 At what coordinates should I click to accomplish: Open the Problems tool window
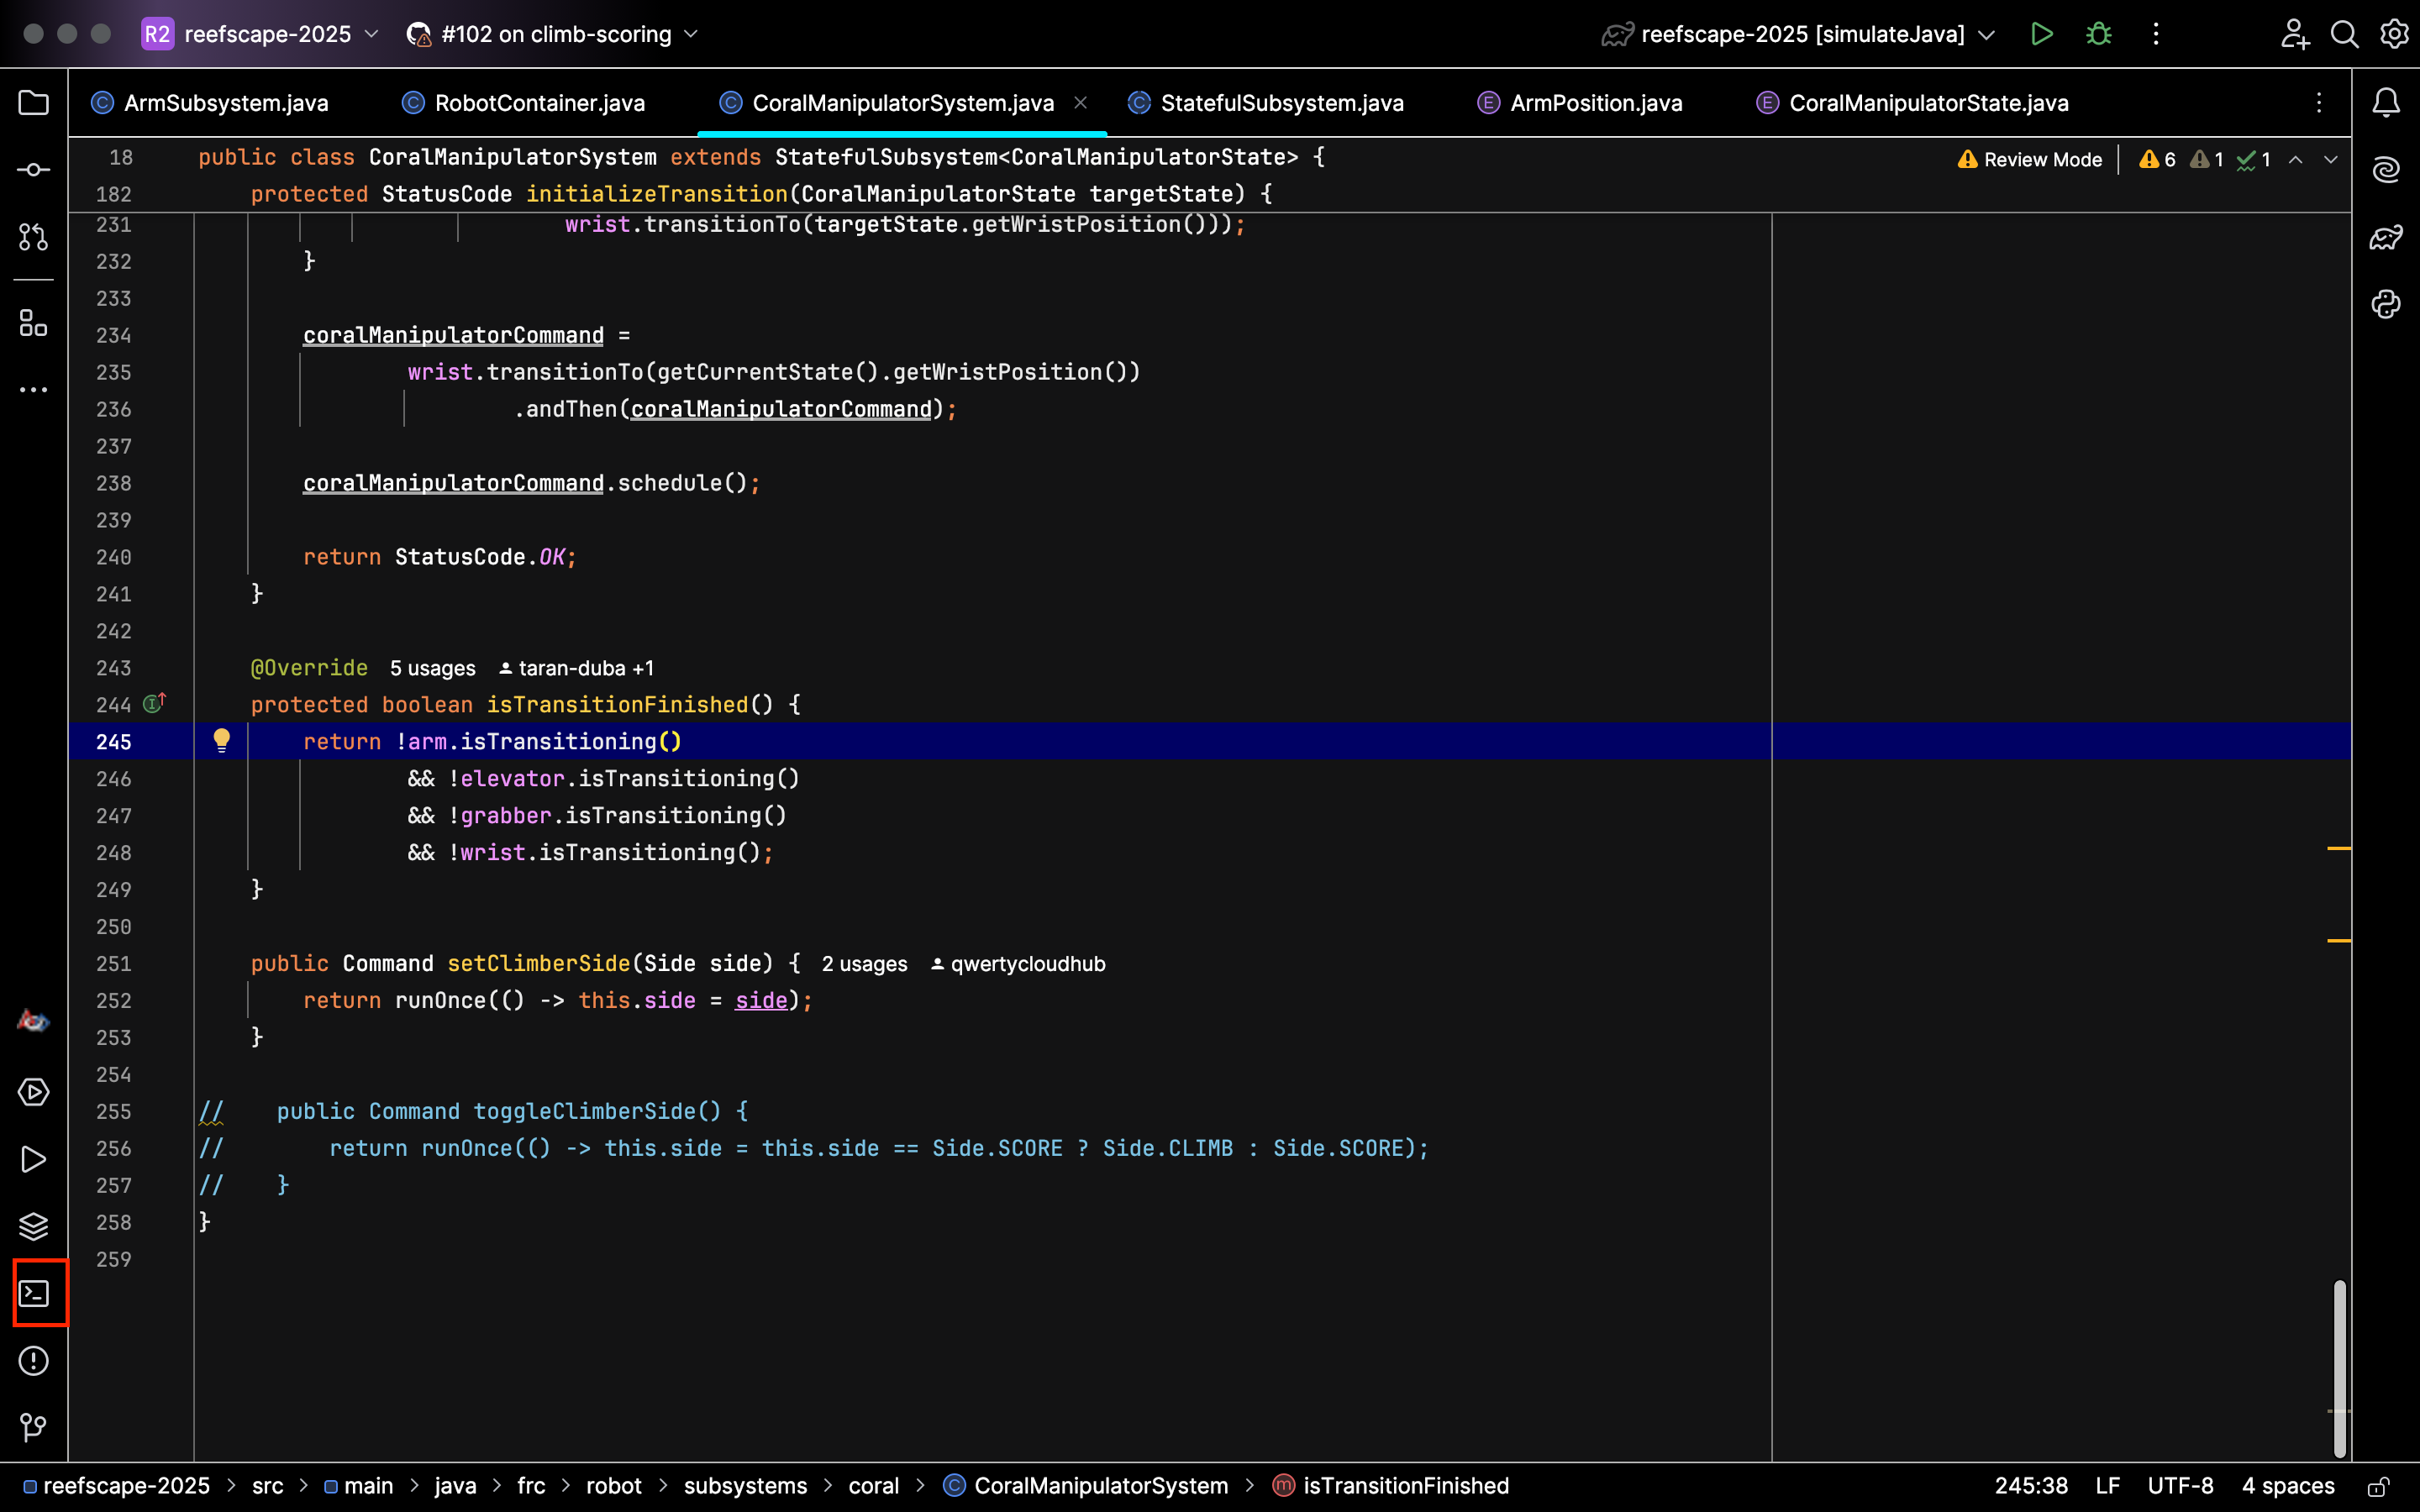[x=33, y=1360]
